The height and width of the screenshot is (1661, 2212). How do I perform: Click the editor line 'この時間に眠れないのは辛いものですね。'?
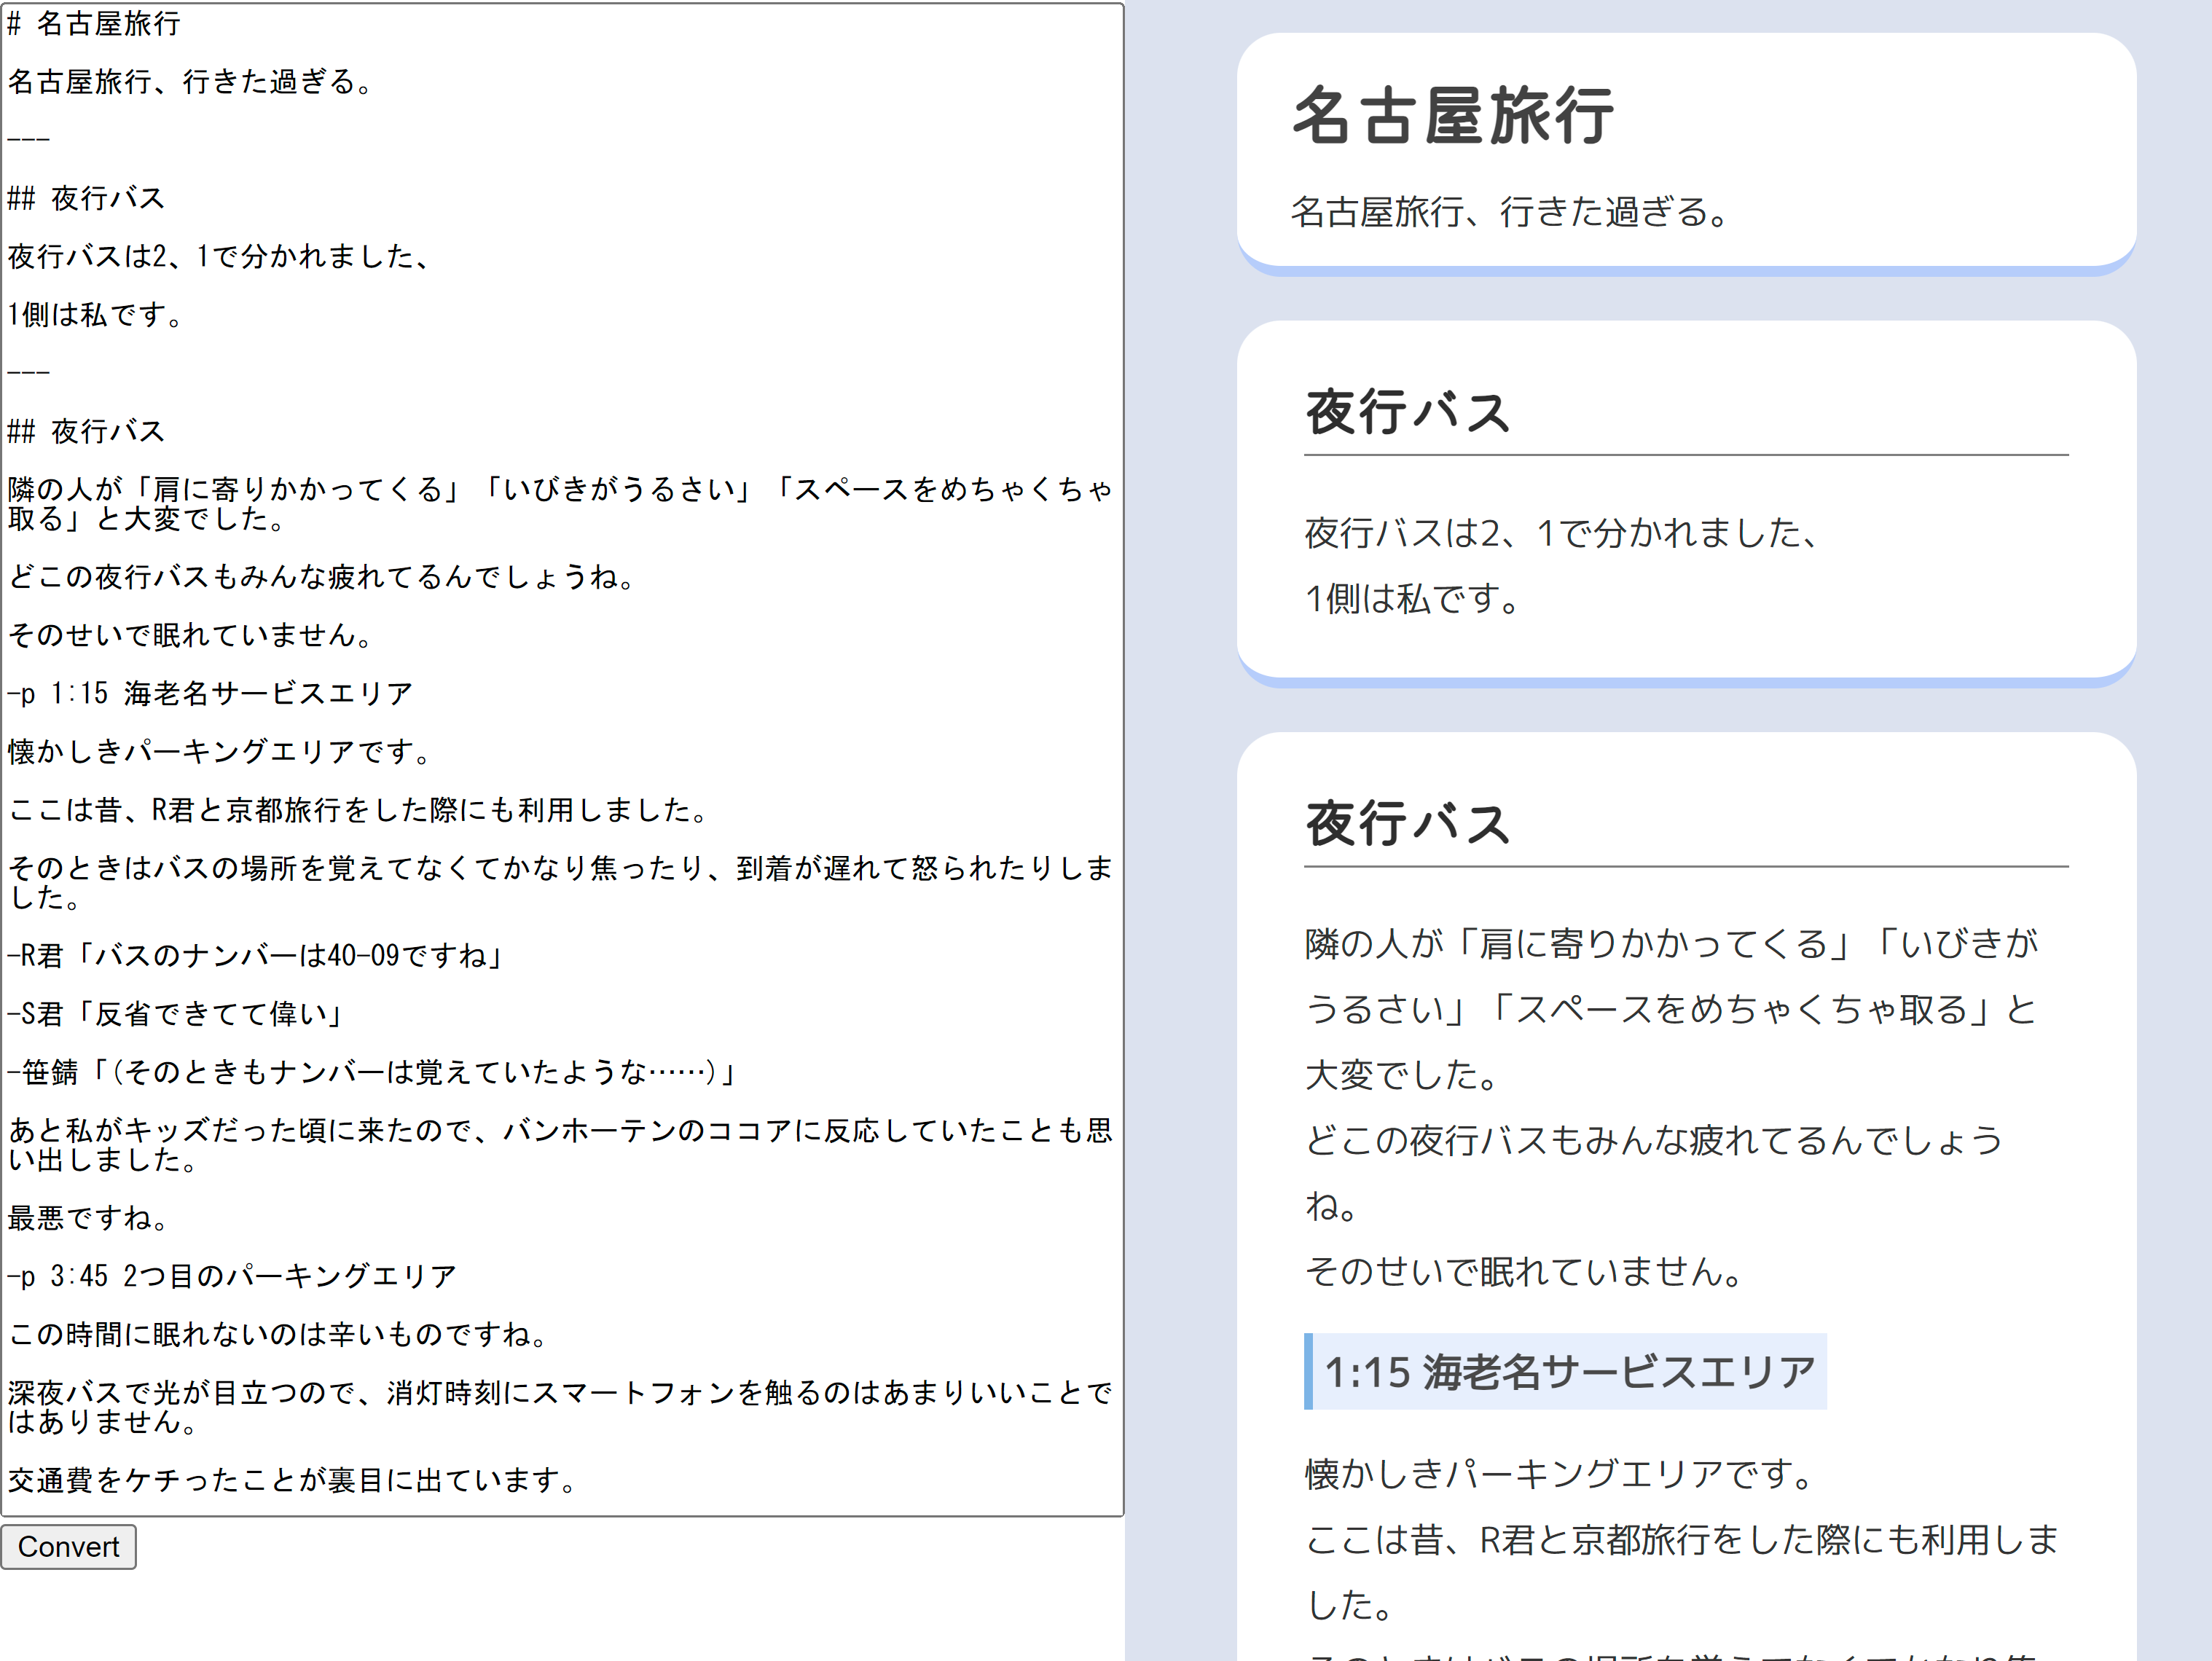(278, 1334)
